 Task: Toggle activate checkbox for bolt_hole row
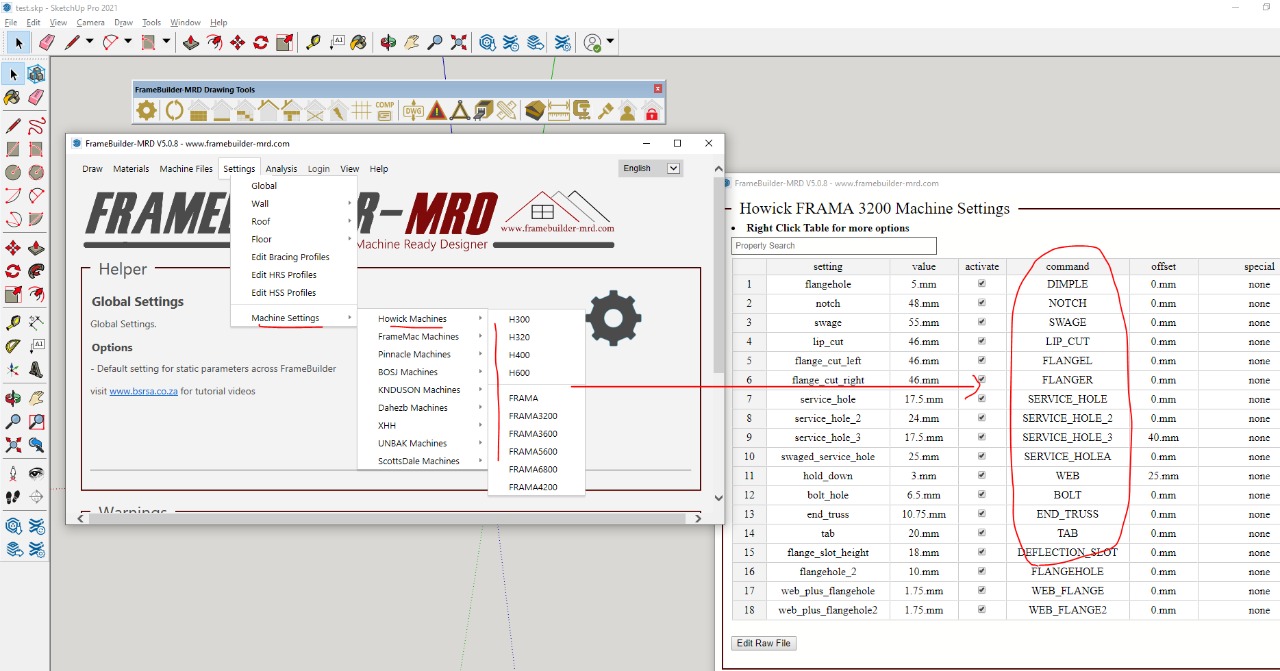pyautogui.click(x=981, y=494)
